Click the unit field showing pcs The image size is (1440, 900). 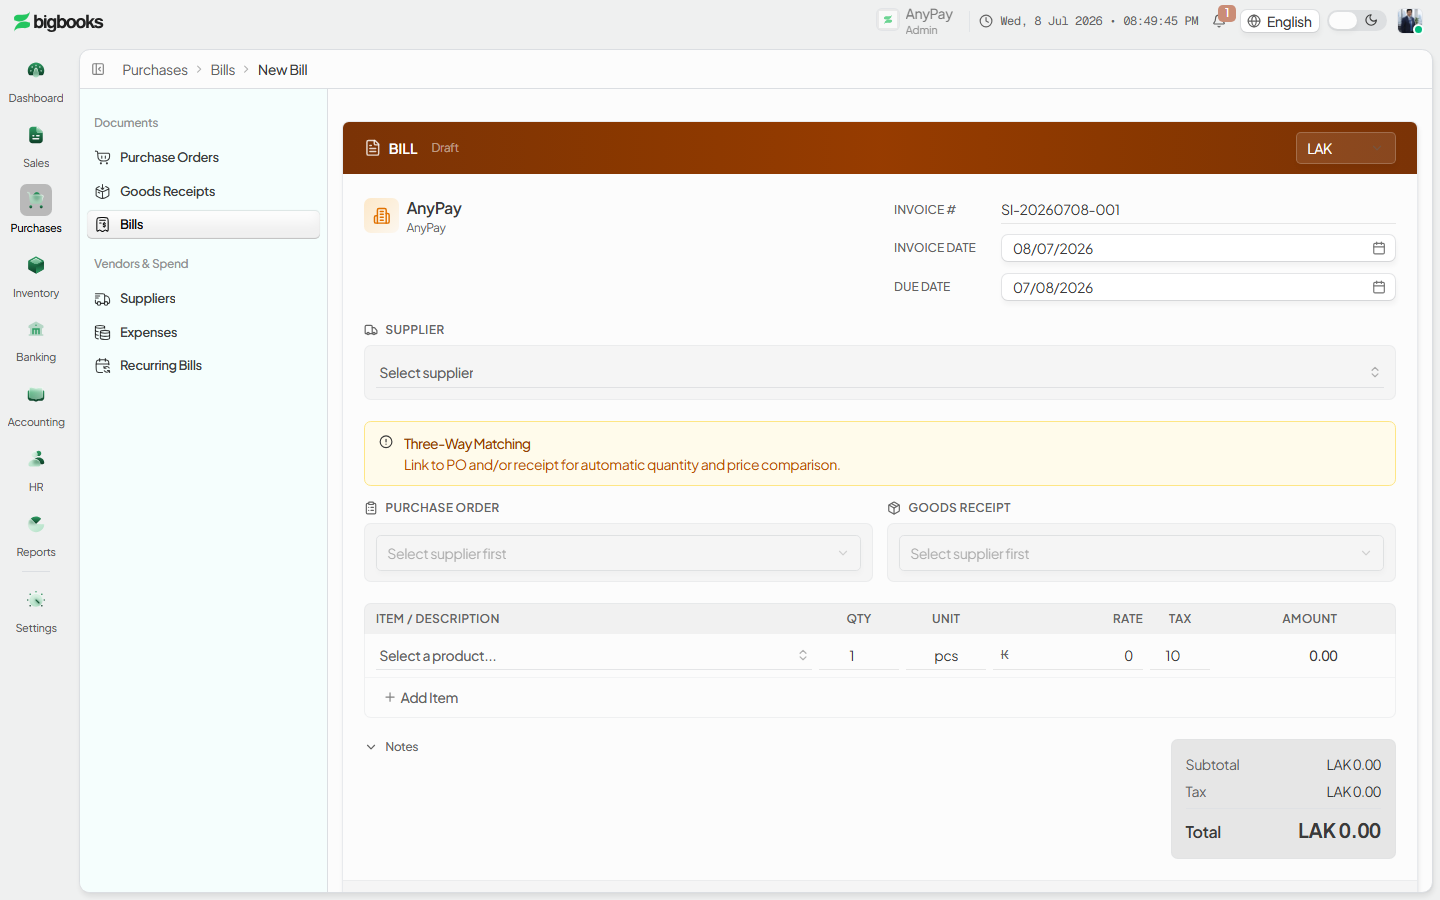945,656
